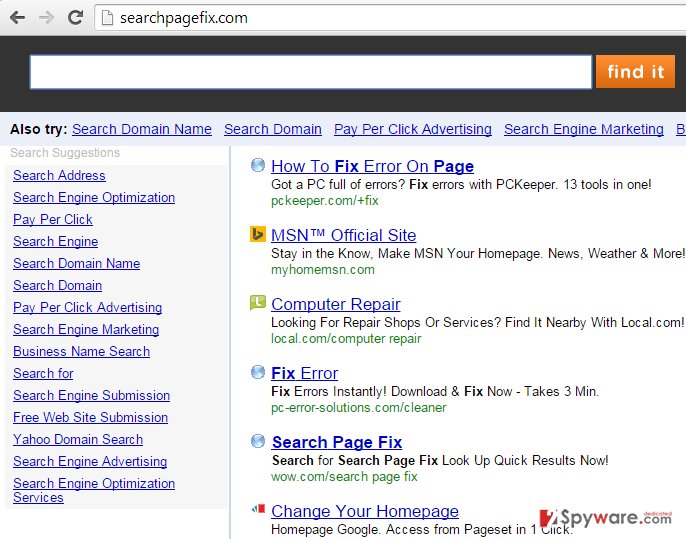Open sidebar Search Engine Marketing link

pos(86,329)
